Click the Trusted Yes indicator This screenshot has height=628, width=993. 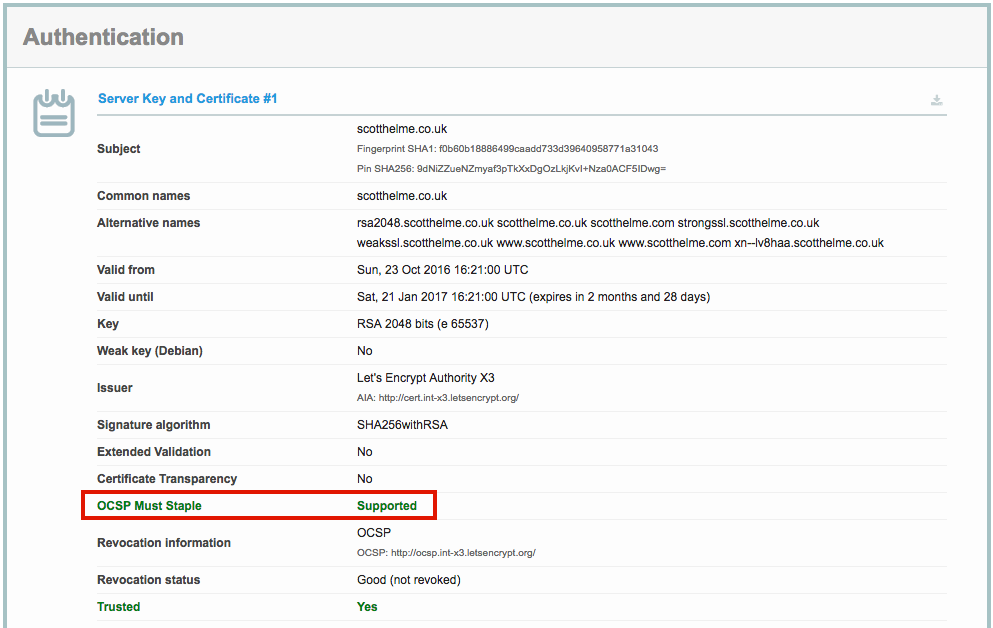[366, 606]
